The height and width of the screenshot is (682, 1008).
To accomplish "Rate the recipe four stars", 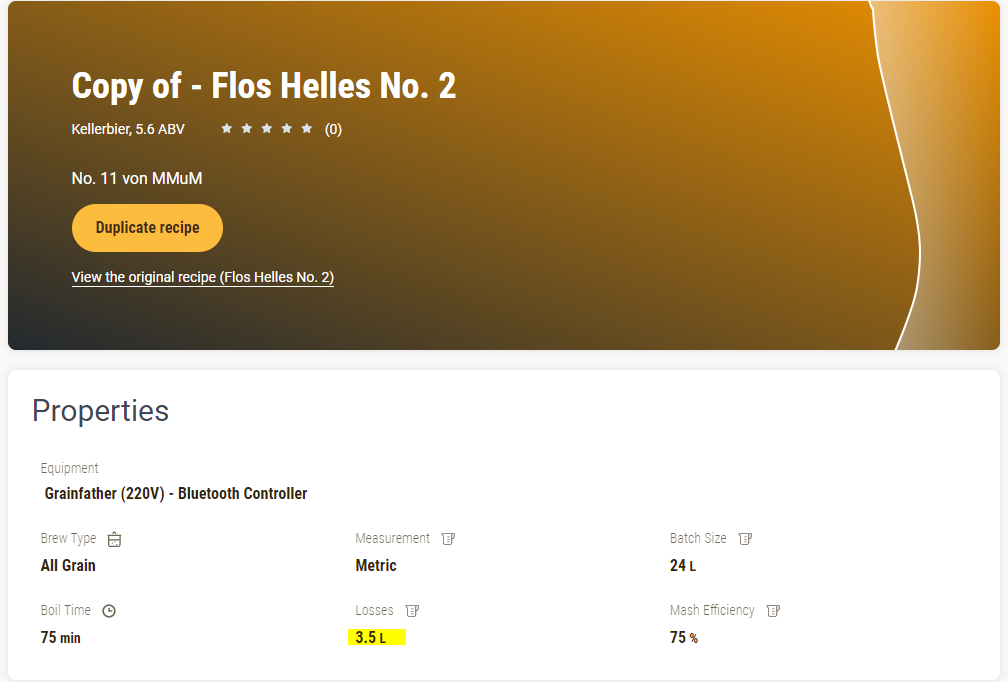I will tap(286, 129).
